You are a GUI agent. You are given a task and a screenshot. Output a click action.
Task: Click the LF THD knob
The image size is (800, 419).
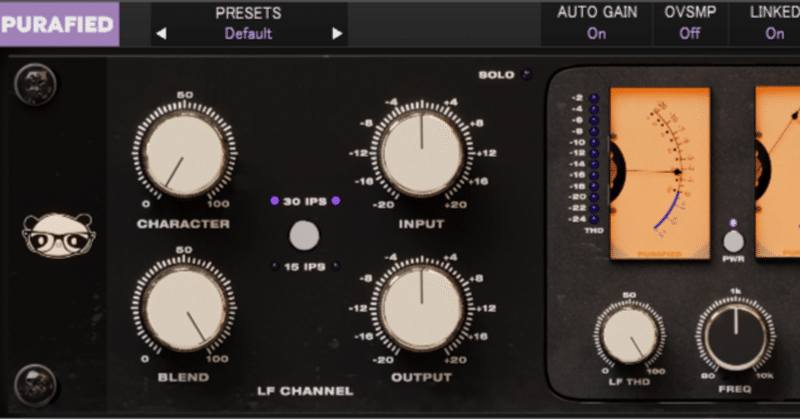pyautogui.click(x=630, y=335)
